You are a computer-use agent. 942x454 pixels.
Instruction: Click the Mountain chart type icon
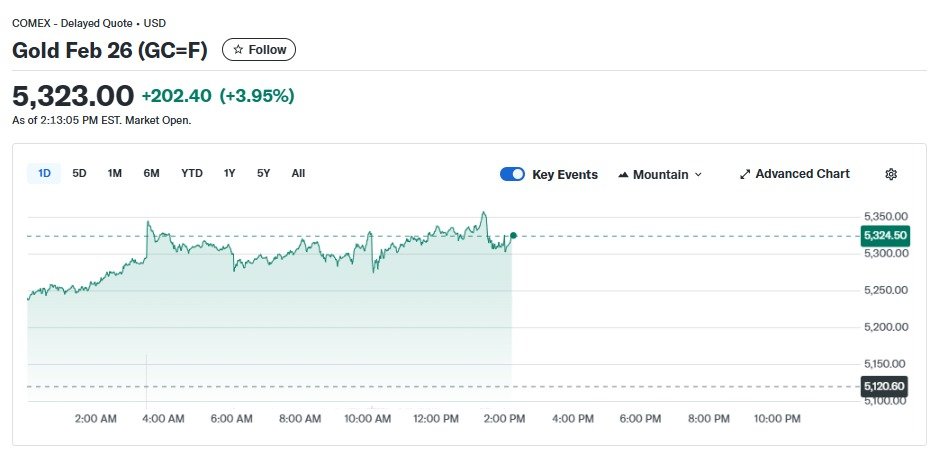pos(624,175)
